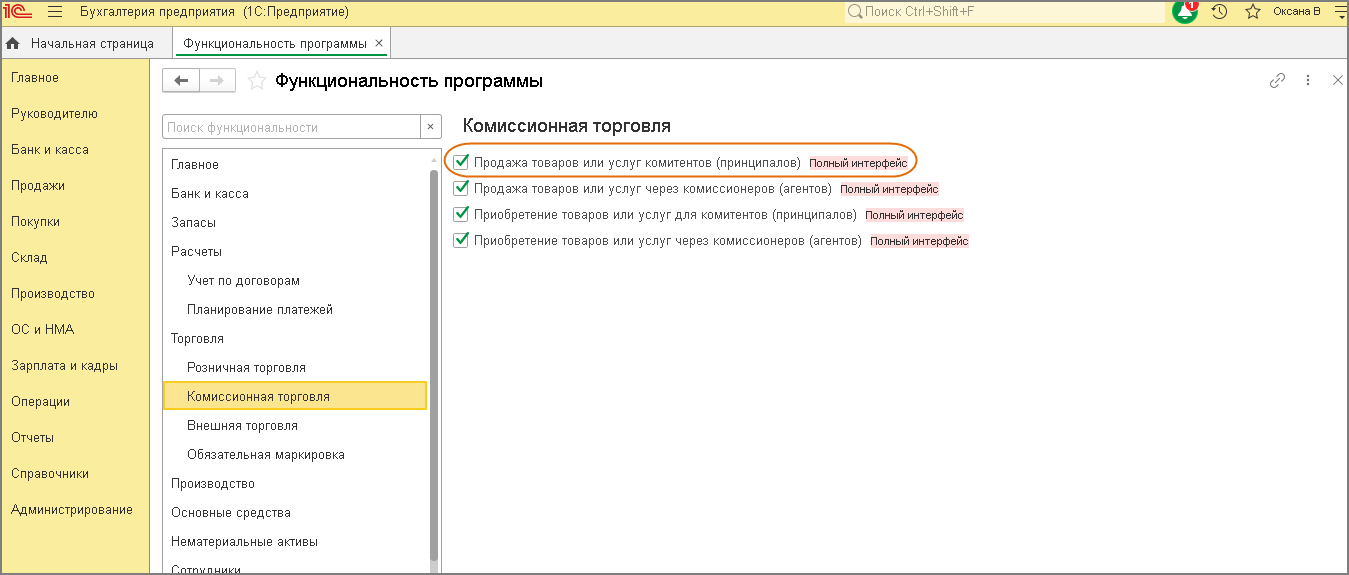Screen dimensions: 1349x575
Task: Open the Продажи section menu
Action: click(x=38, y=185)
